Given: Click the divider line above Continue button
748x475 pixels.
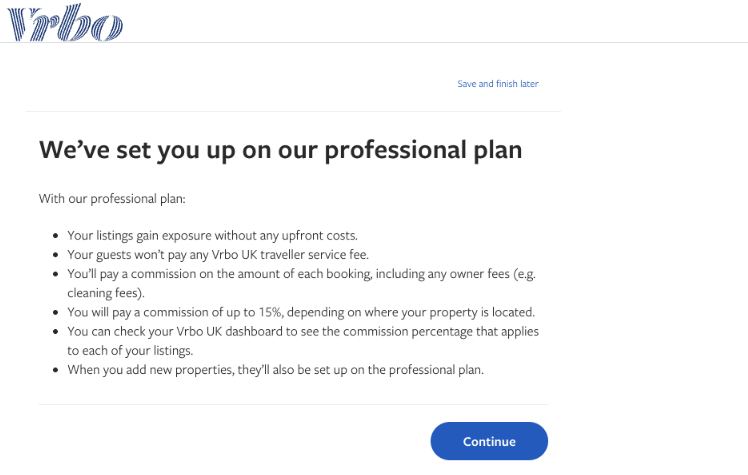Looking at the screenshot, I should 293,404.
